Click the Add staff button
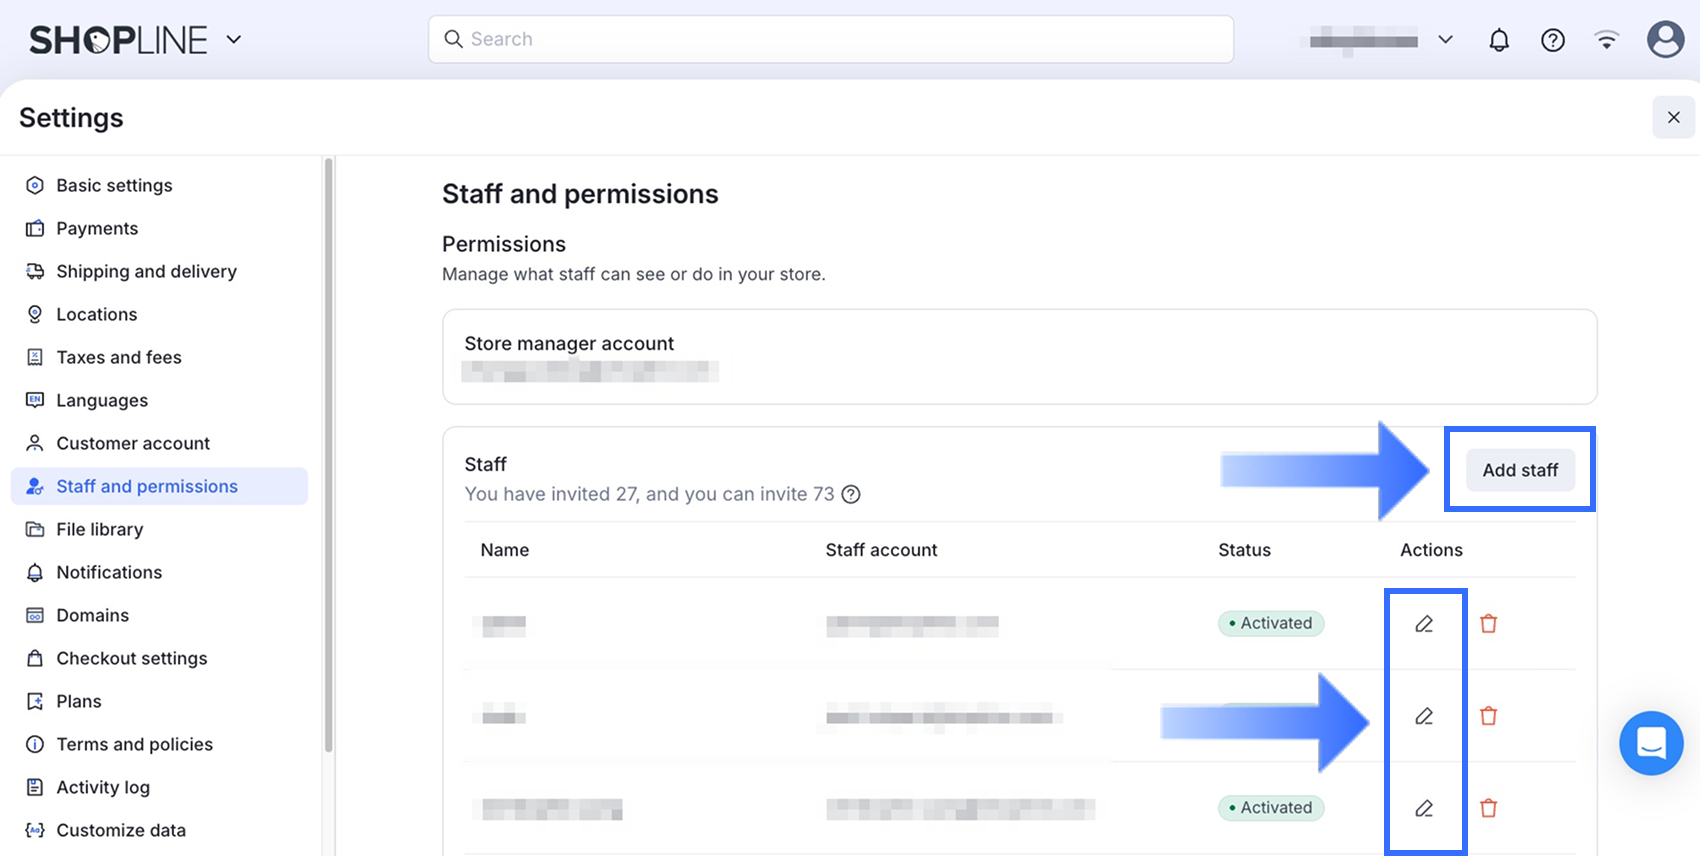Image resolution: width=1700 pixels, height=856 pixels. (x=1520, y=470)
